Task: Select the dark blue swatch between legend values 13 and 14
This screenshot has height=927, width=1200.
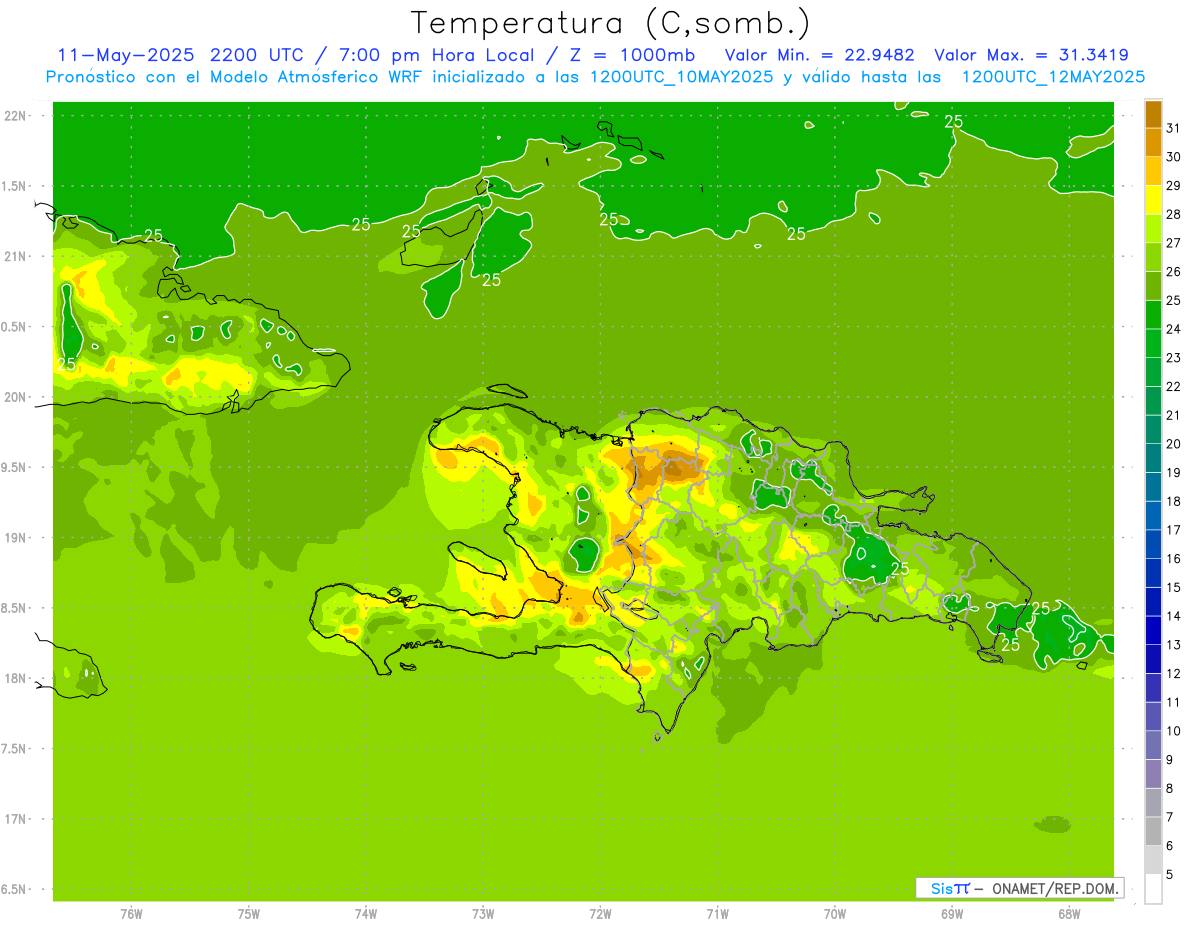Action: (x=1153, y=631)
